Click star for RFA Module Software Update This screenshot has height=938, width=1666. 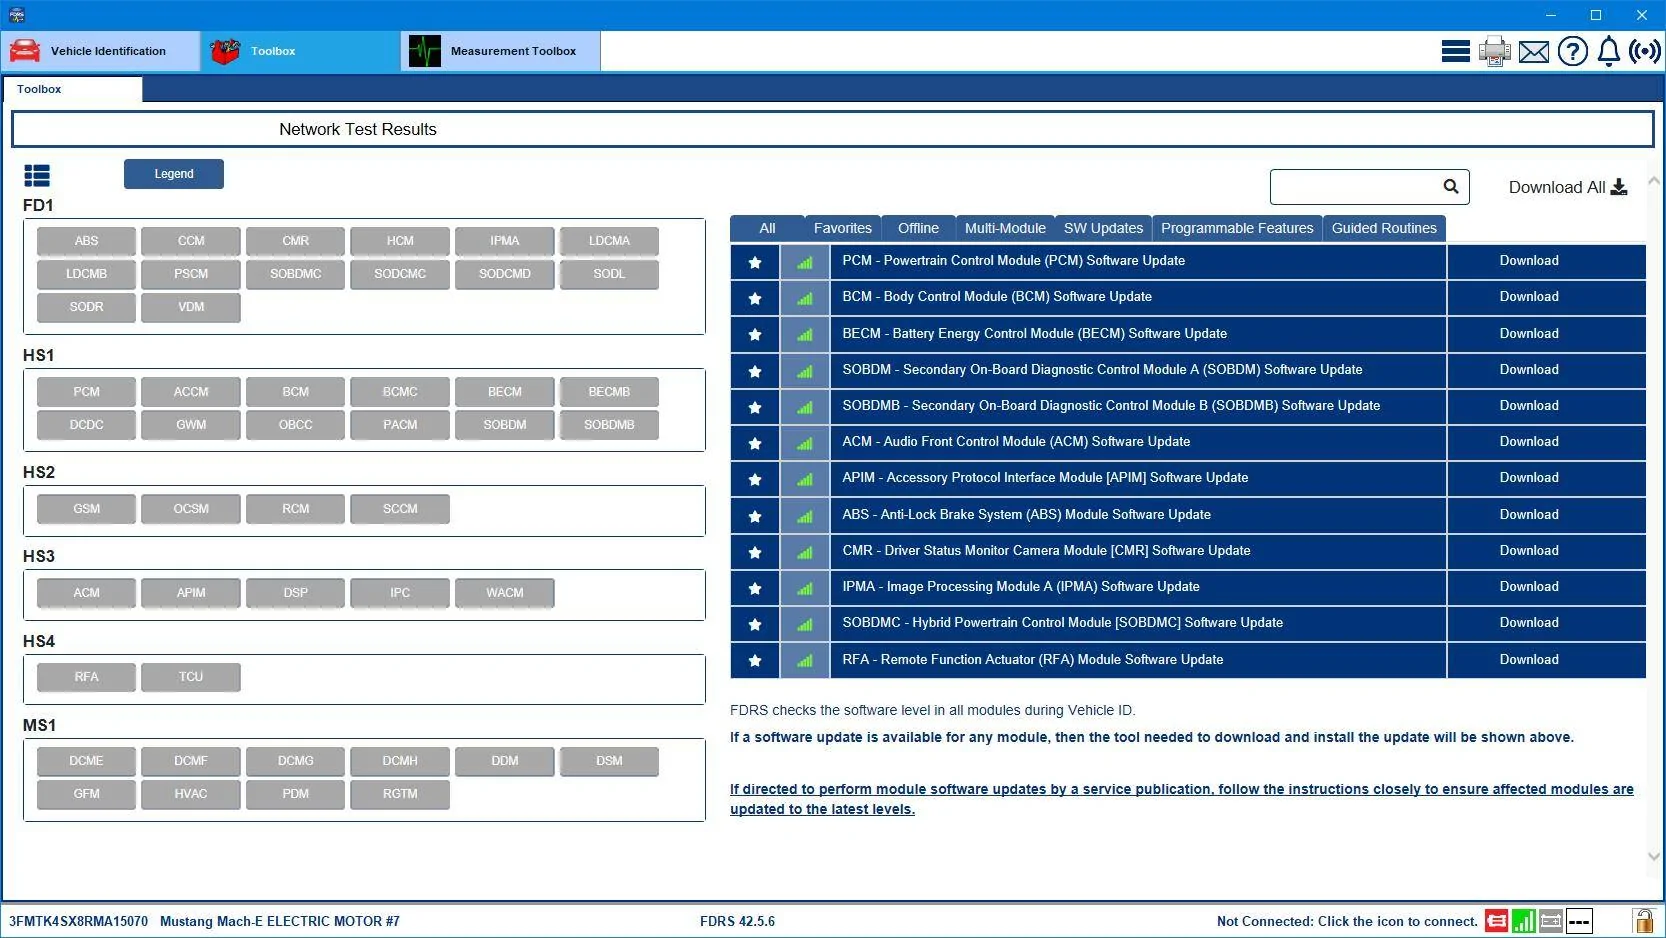(x=755, y=660)
